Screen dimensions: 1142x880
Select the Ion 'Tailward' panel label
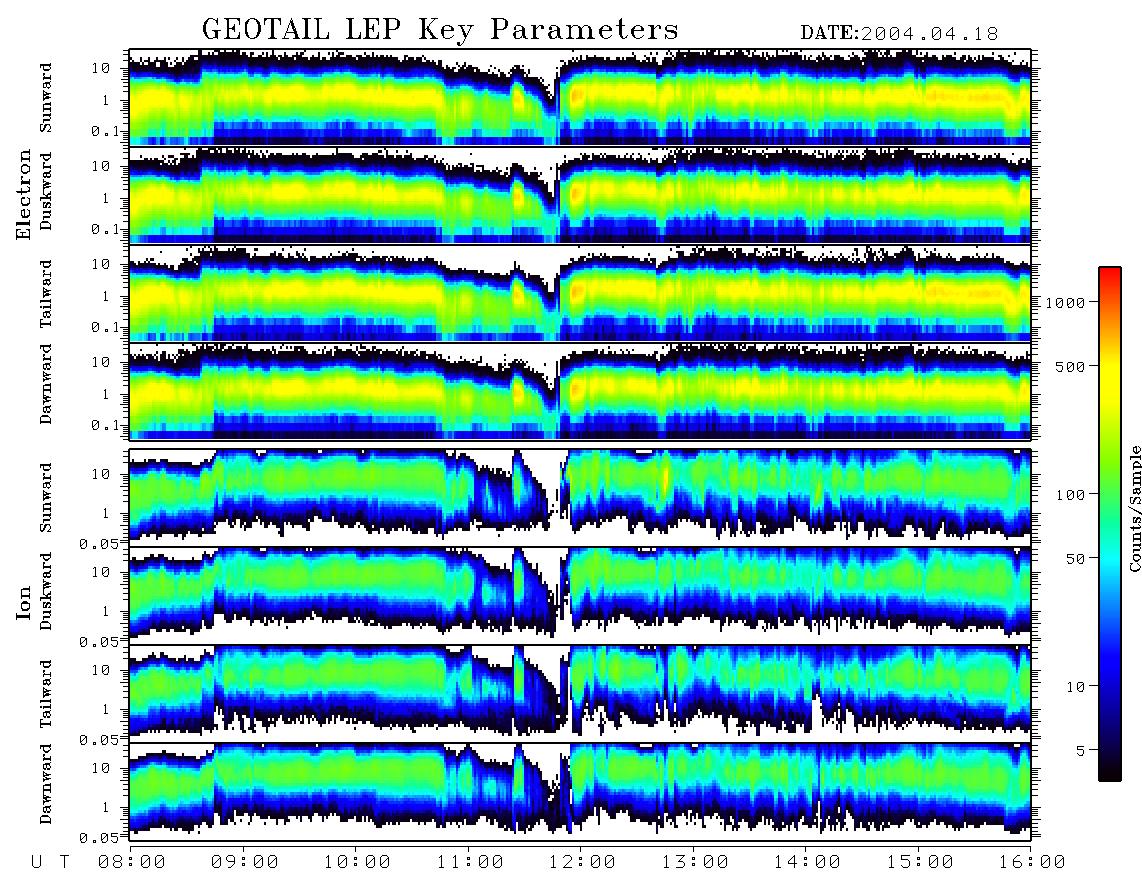pyautogui.click(x=46, y=694)
